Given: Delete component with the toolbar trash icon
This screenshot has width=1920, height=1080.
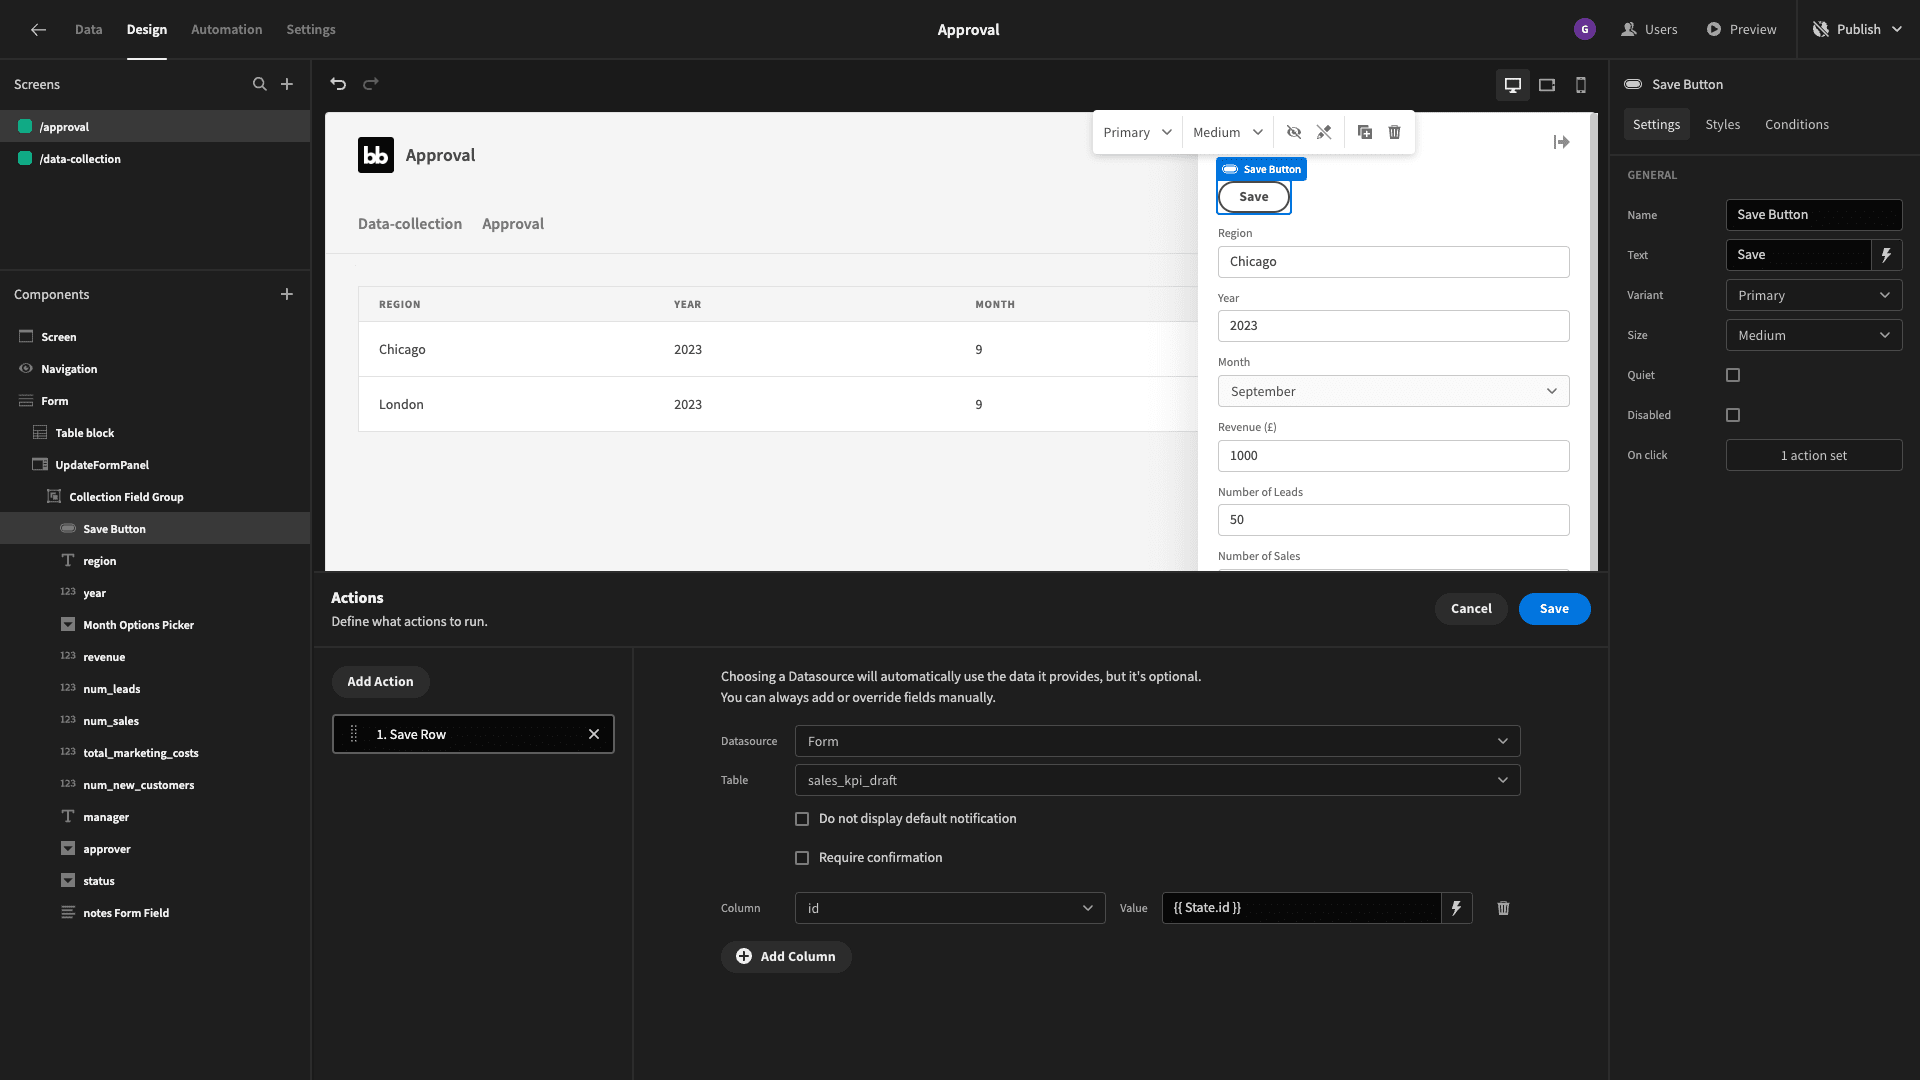Looking at the screenshot, I should click(1394, 132).
